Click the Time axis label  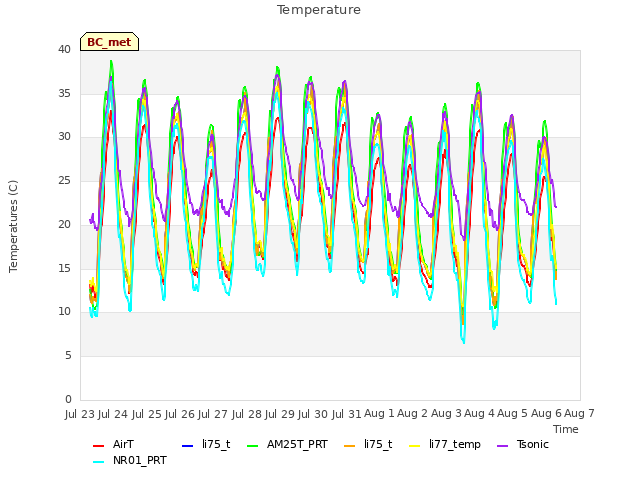(x=566, y=429)
